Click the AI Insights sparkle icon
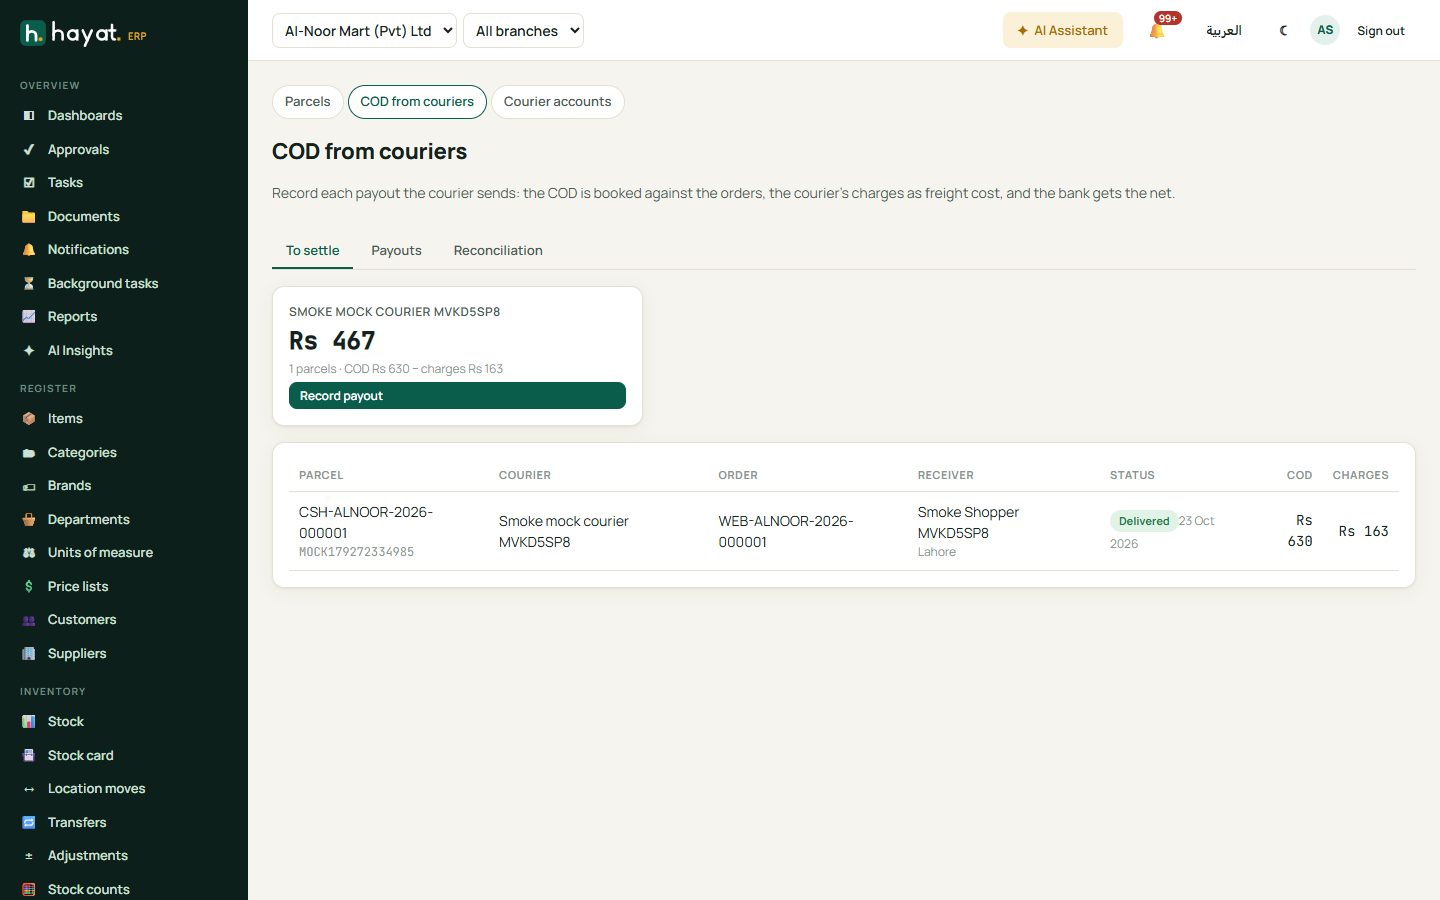Image resolution: width=1440 pixels, height=900 pixels. click(x=29, y=351)
